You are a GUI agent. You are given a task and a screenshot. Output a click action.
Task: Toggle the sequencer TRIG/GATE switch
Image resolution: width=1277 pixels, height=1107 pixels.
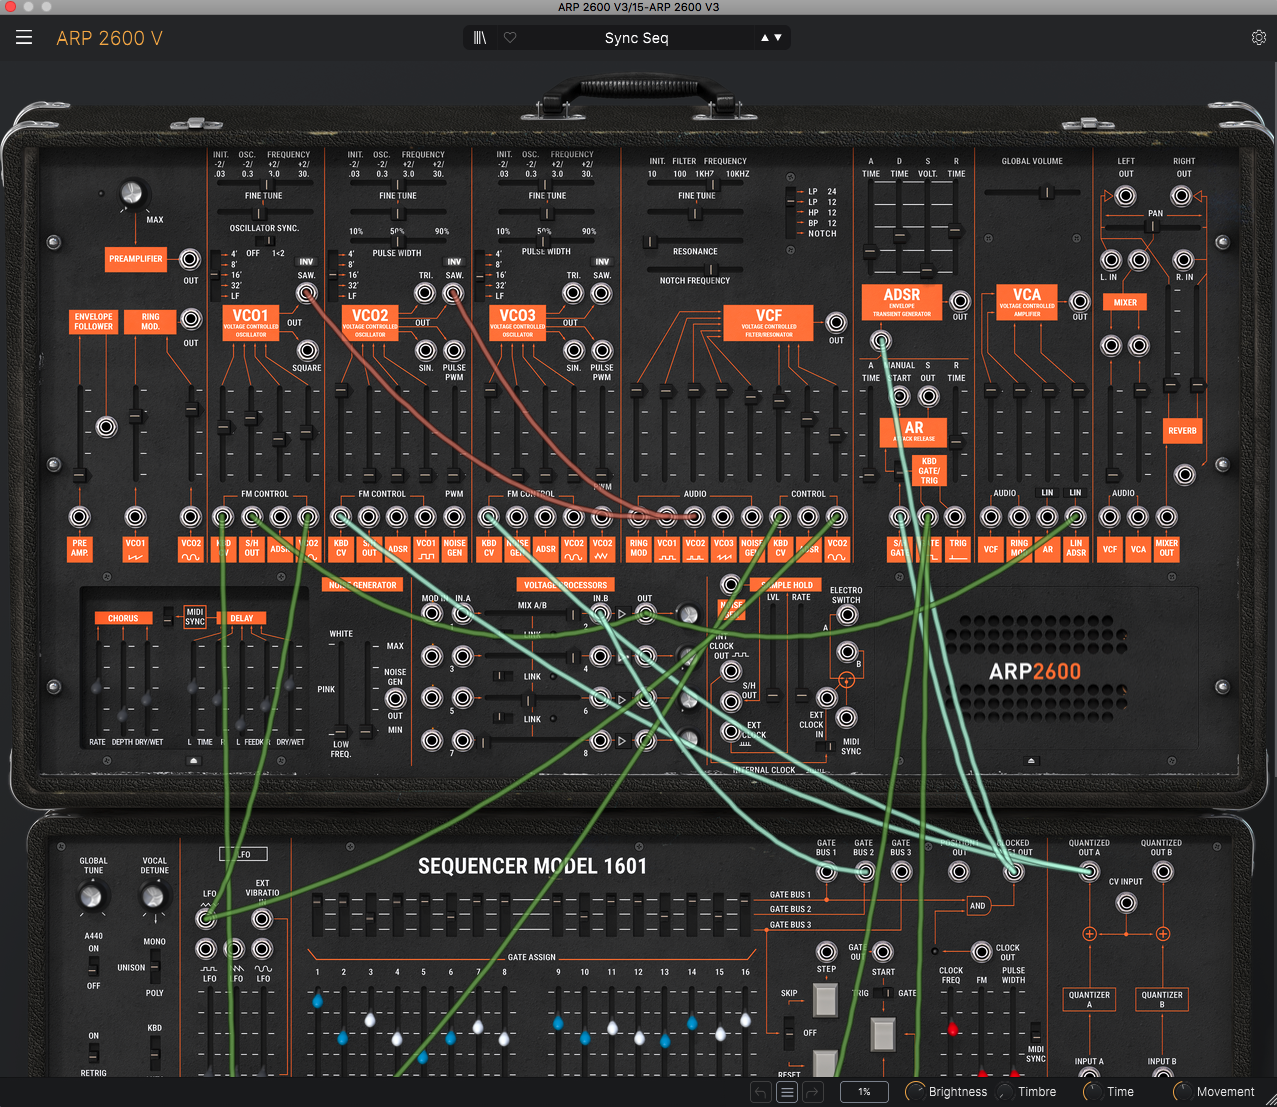point(883,993)
